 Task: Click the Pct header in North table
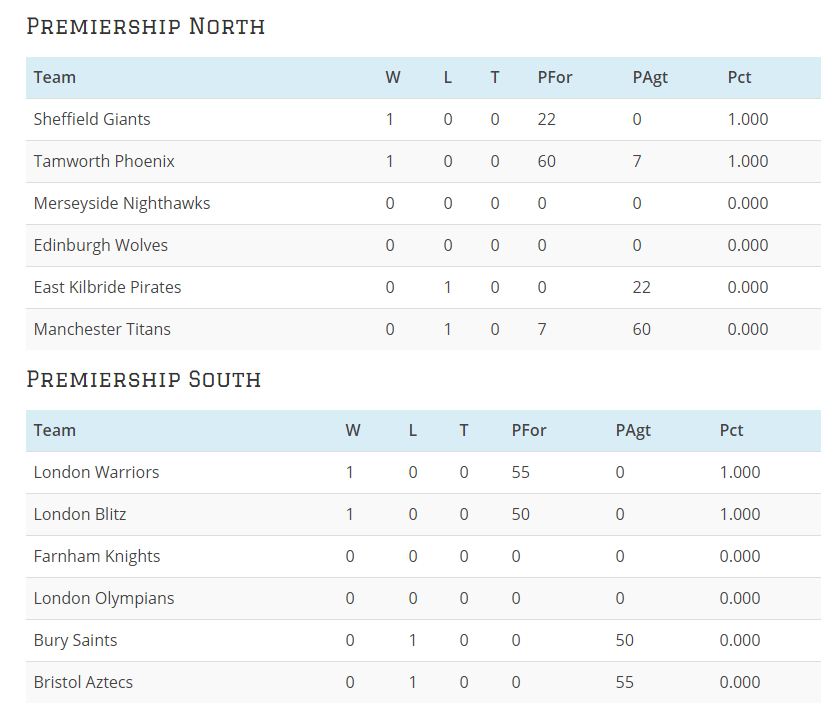(x=739, y=77)
